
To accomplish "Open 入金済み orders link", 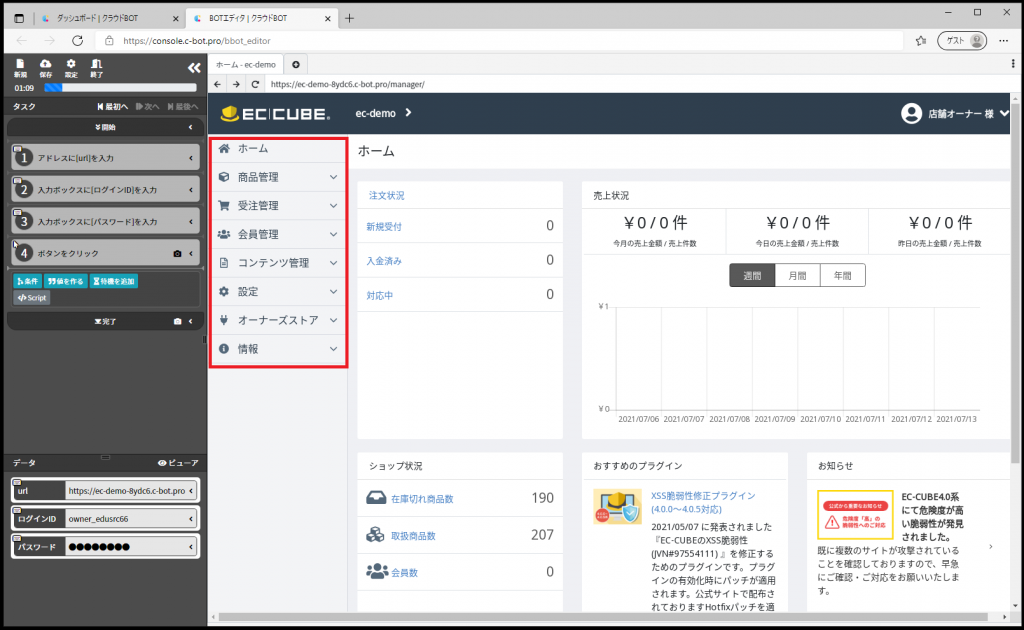I will click(x=384, y=261).
